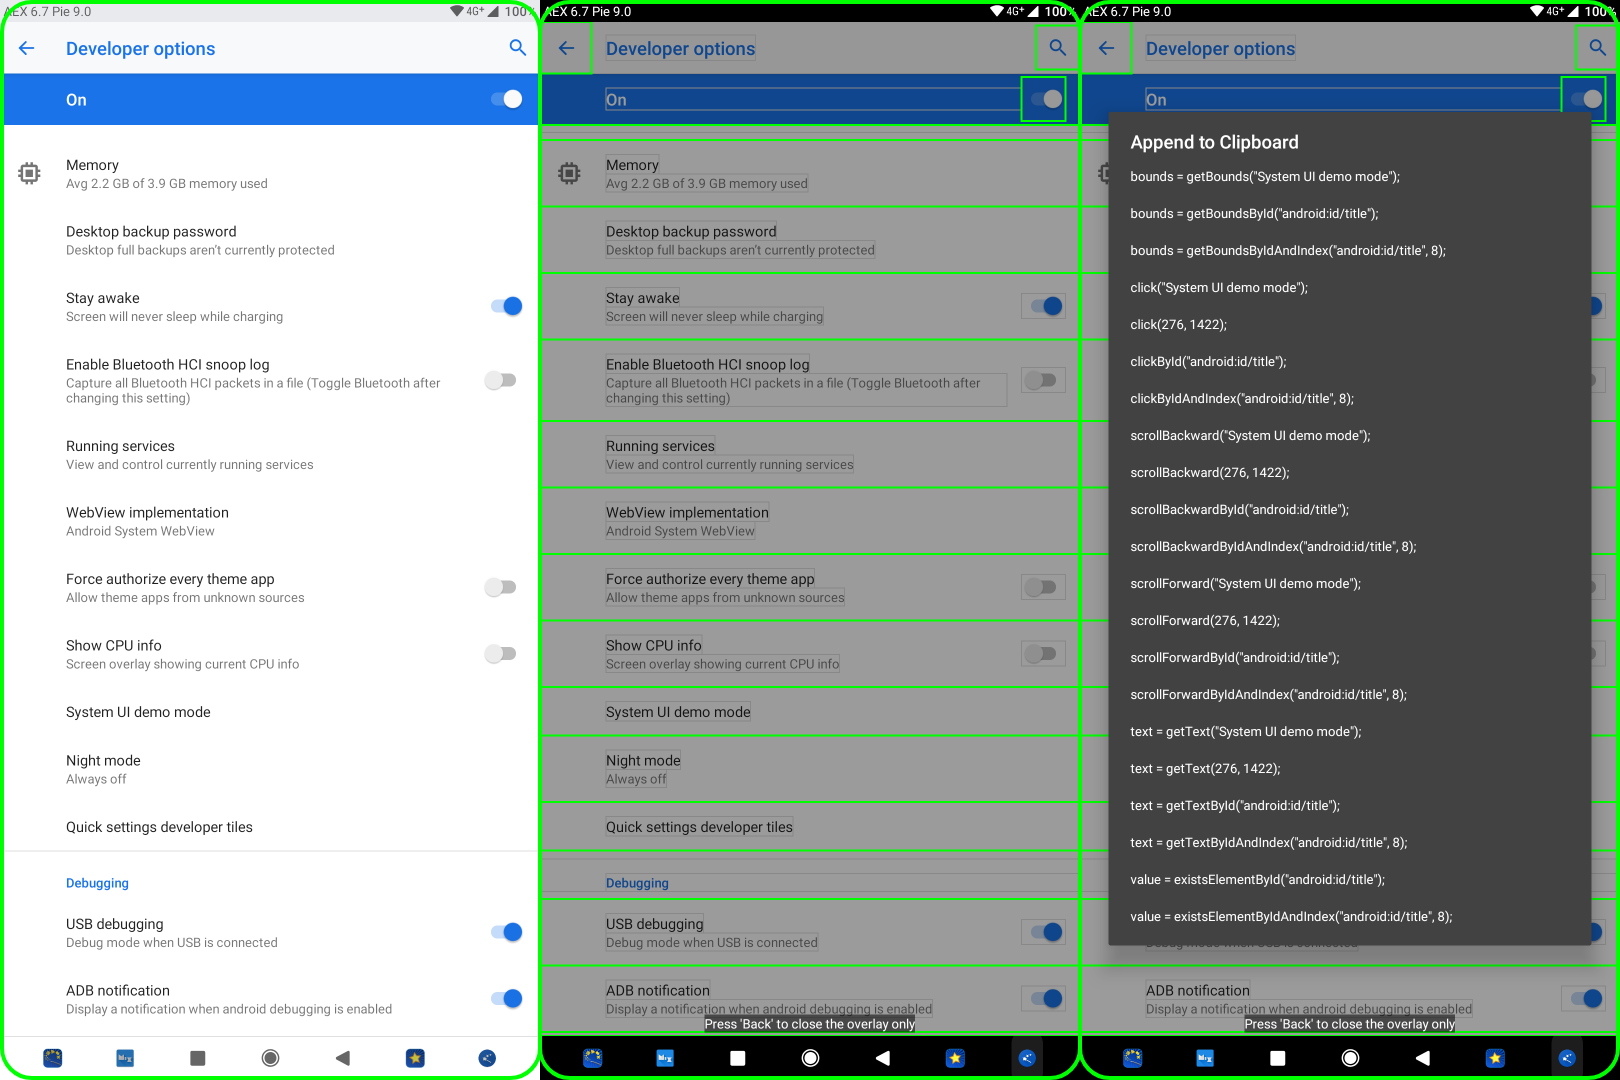Launch the blue 'M' app from navigation bar
Image resolution: width=1620 pixels, height=1080 pixels.
(x=124, y=1057)
